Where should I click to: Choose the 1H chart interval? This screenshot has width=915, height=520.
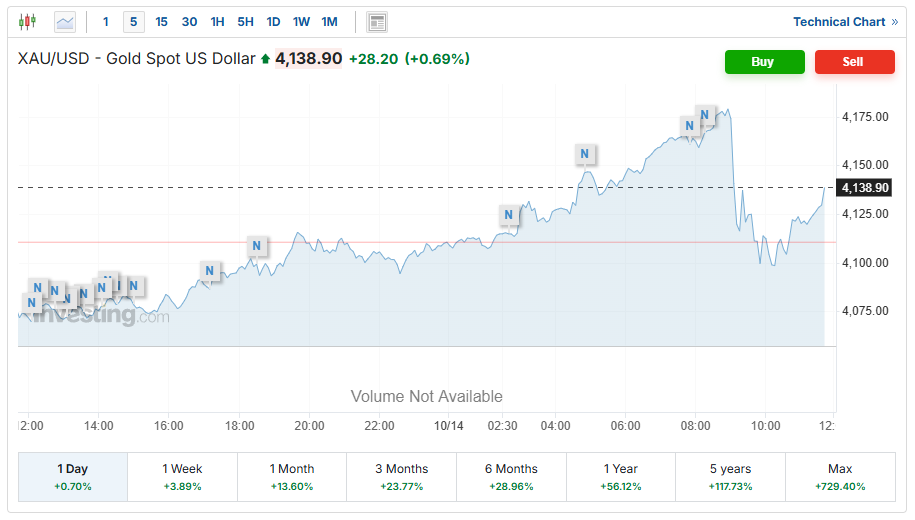[217, 21]
